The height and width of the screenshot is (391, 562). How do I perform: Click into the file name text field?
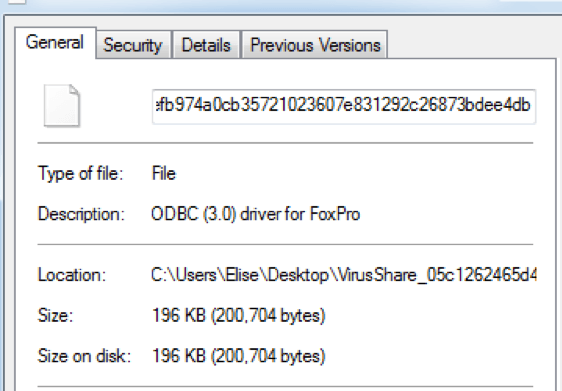pyautogui.click(x=344, y=106)
